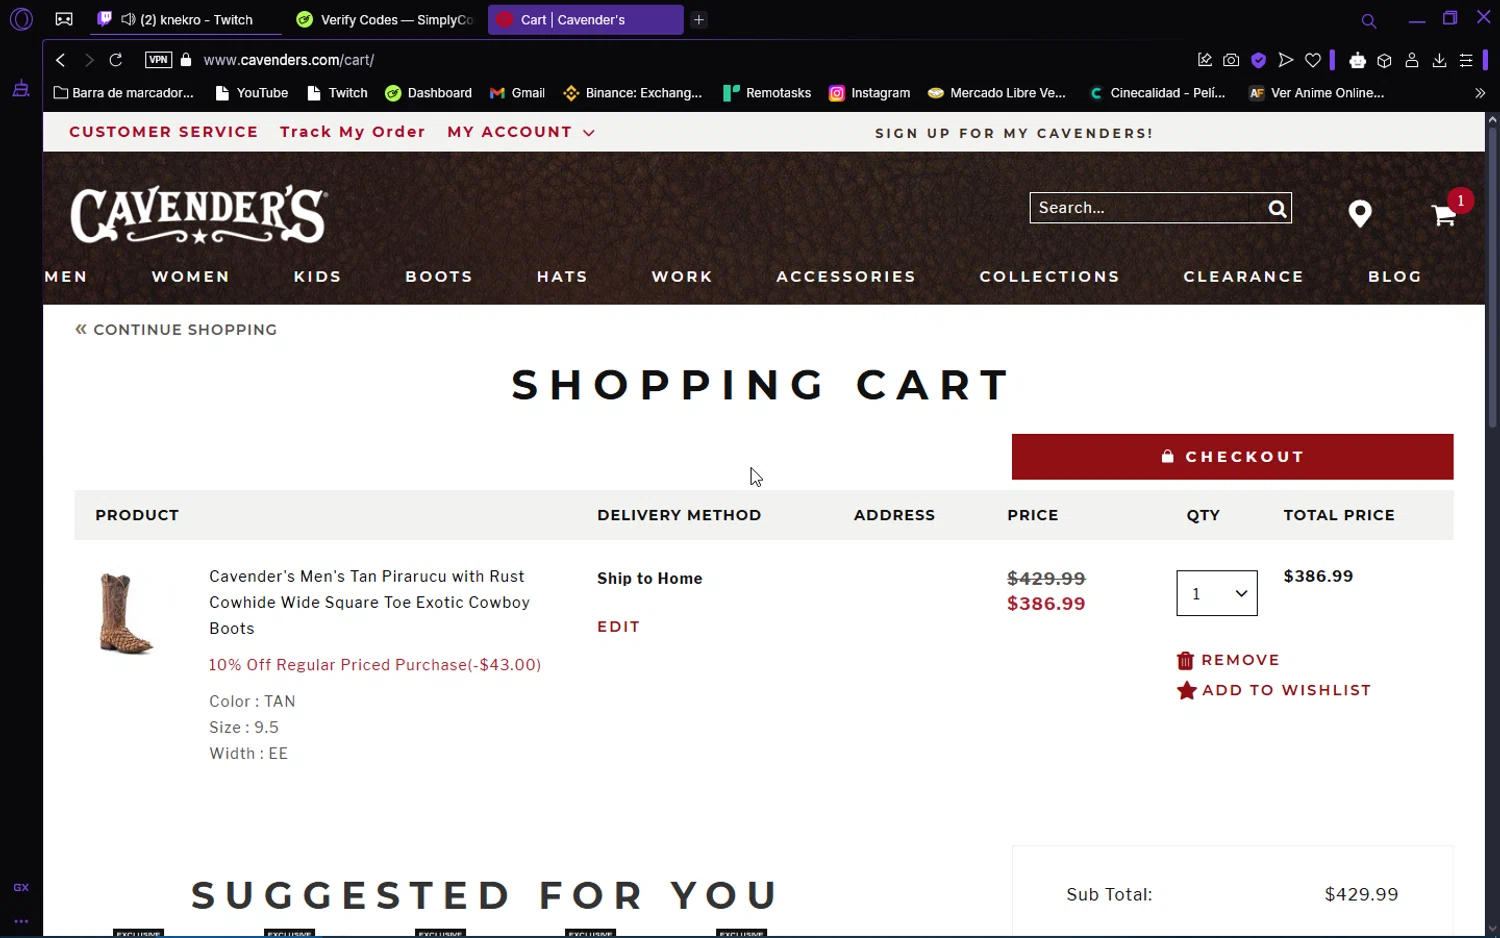Screen dimensions: 1500x938
Task: Click the browser reload icon
Action: click(x=116, y=60)
